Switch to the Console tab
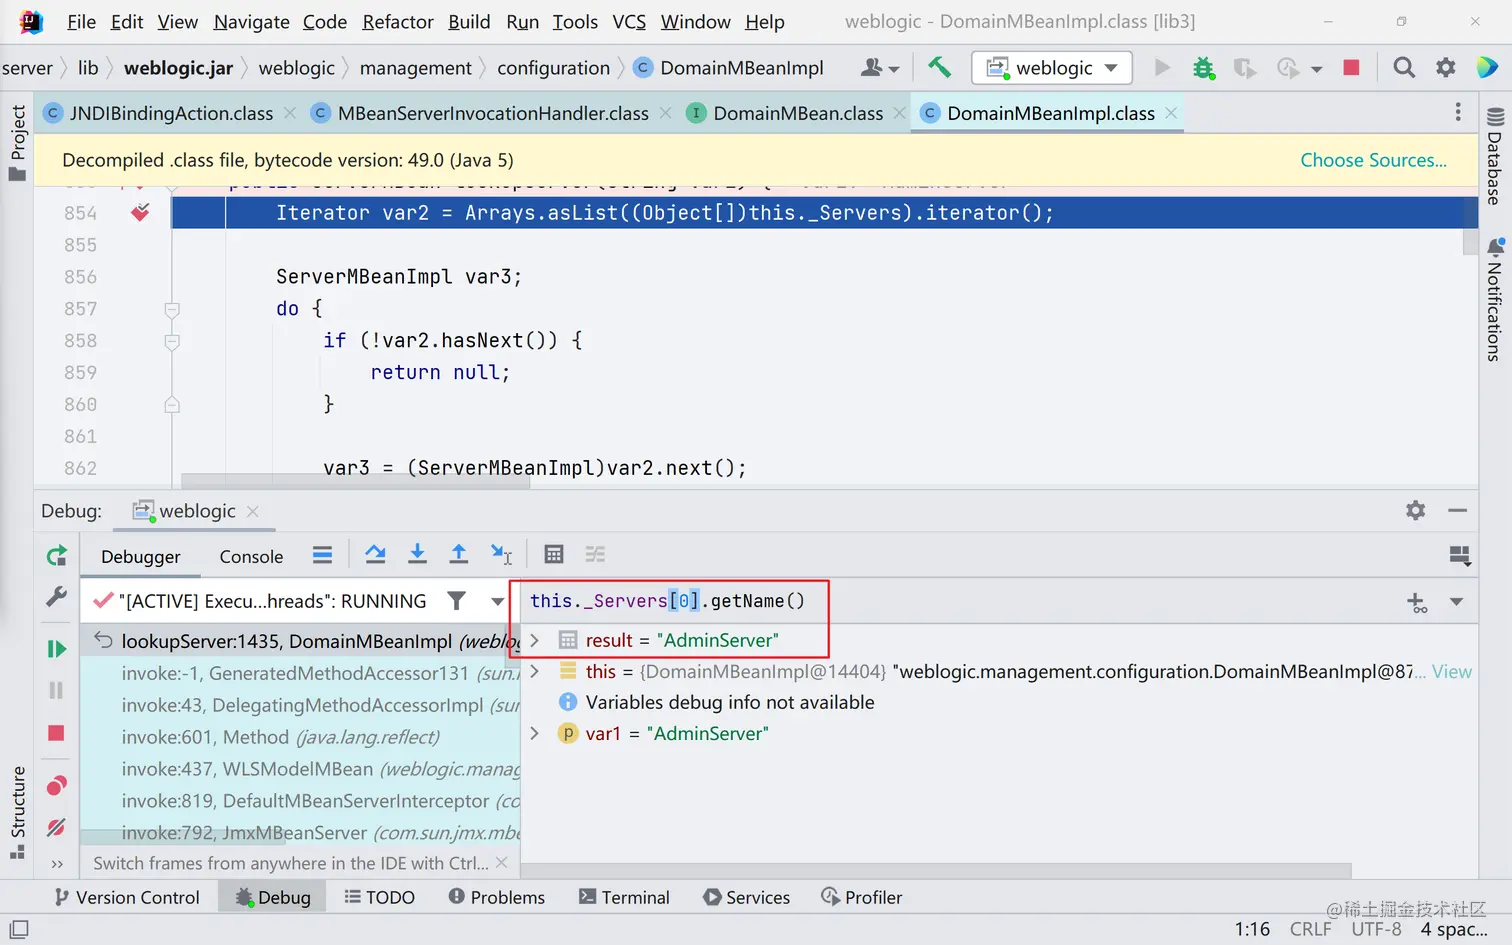 (251, 556)
